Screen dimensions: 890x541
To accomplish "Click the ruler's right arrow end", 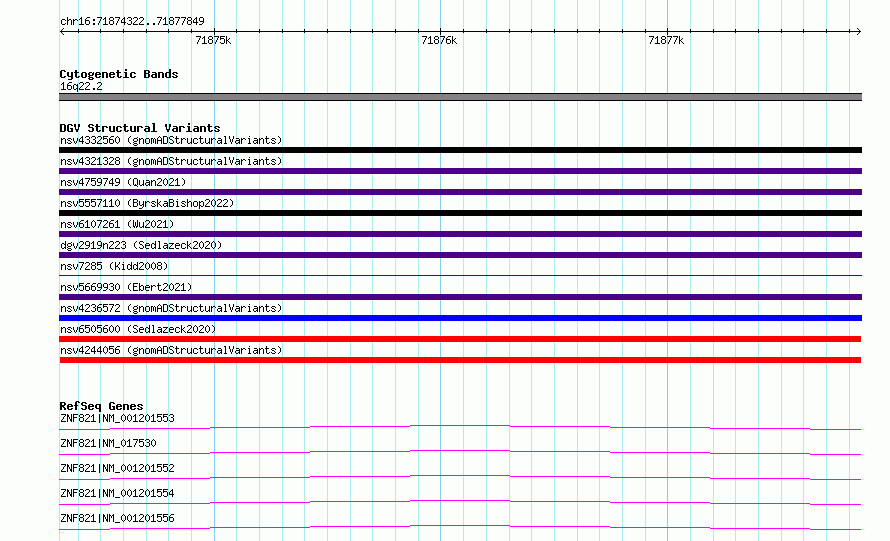I will 859,31.
